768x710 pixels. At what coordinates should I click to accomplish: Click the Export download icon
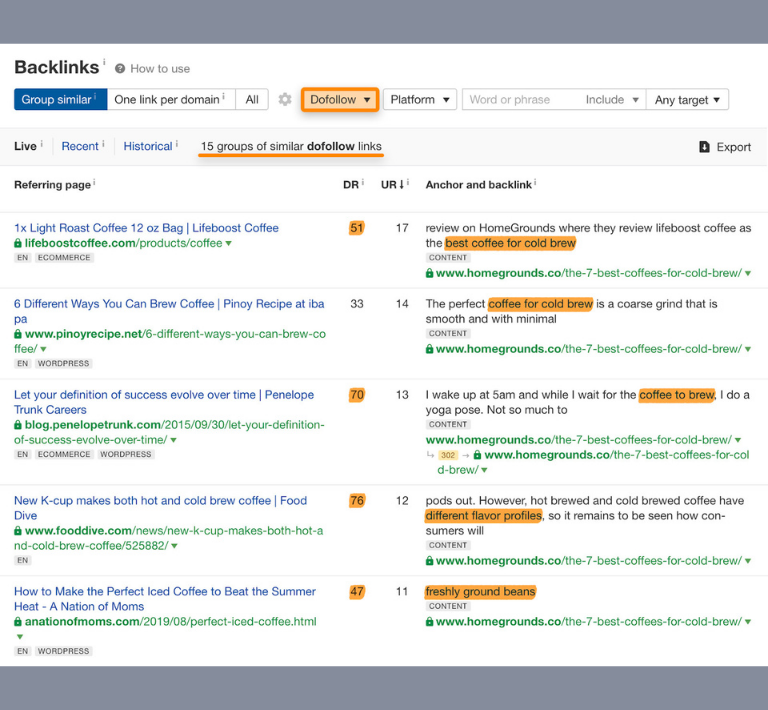704,147
